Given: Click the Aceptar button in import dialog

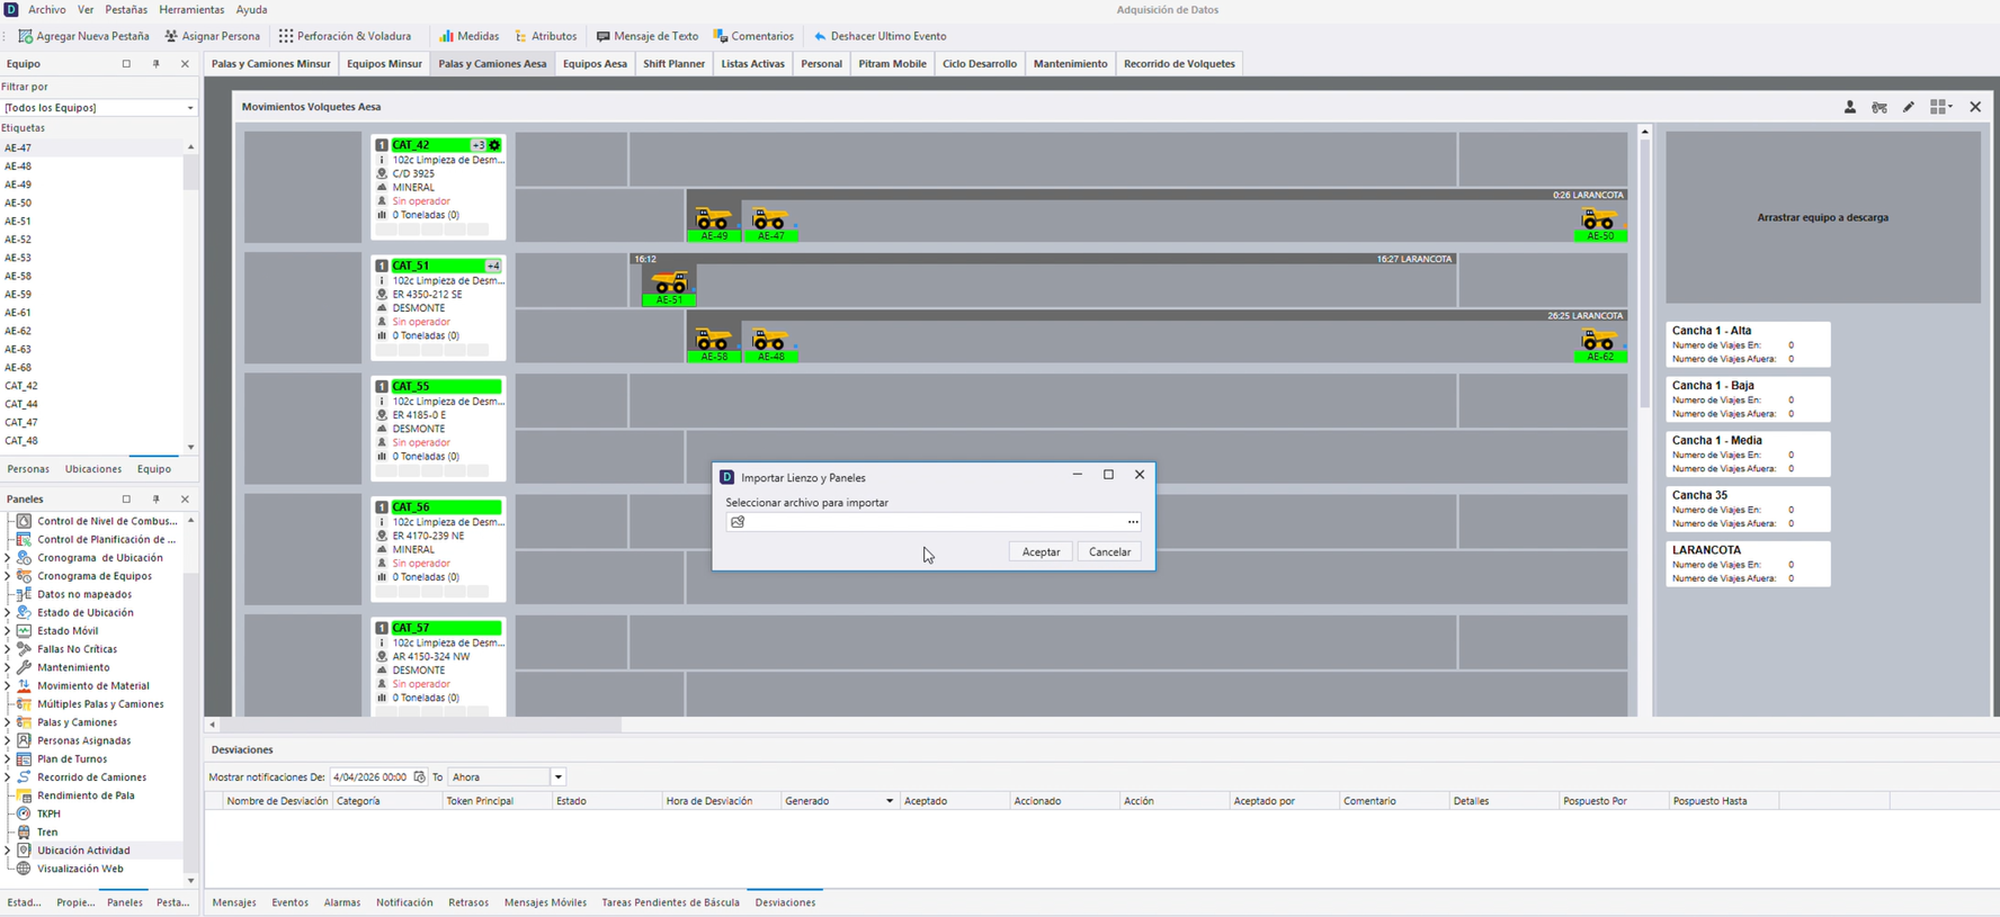Looking at the screenshot, I should 1041,552.
